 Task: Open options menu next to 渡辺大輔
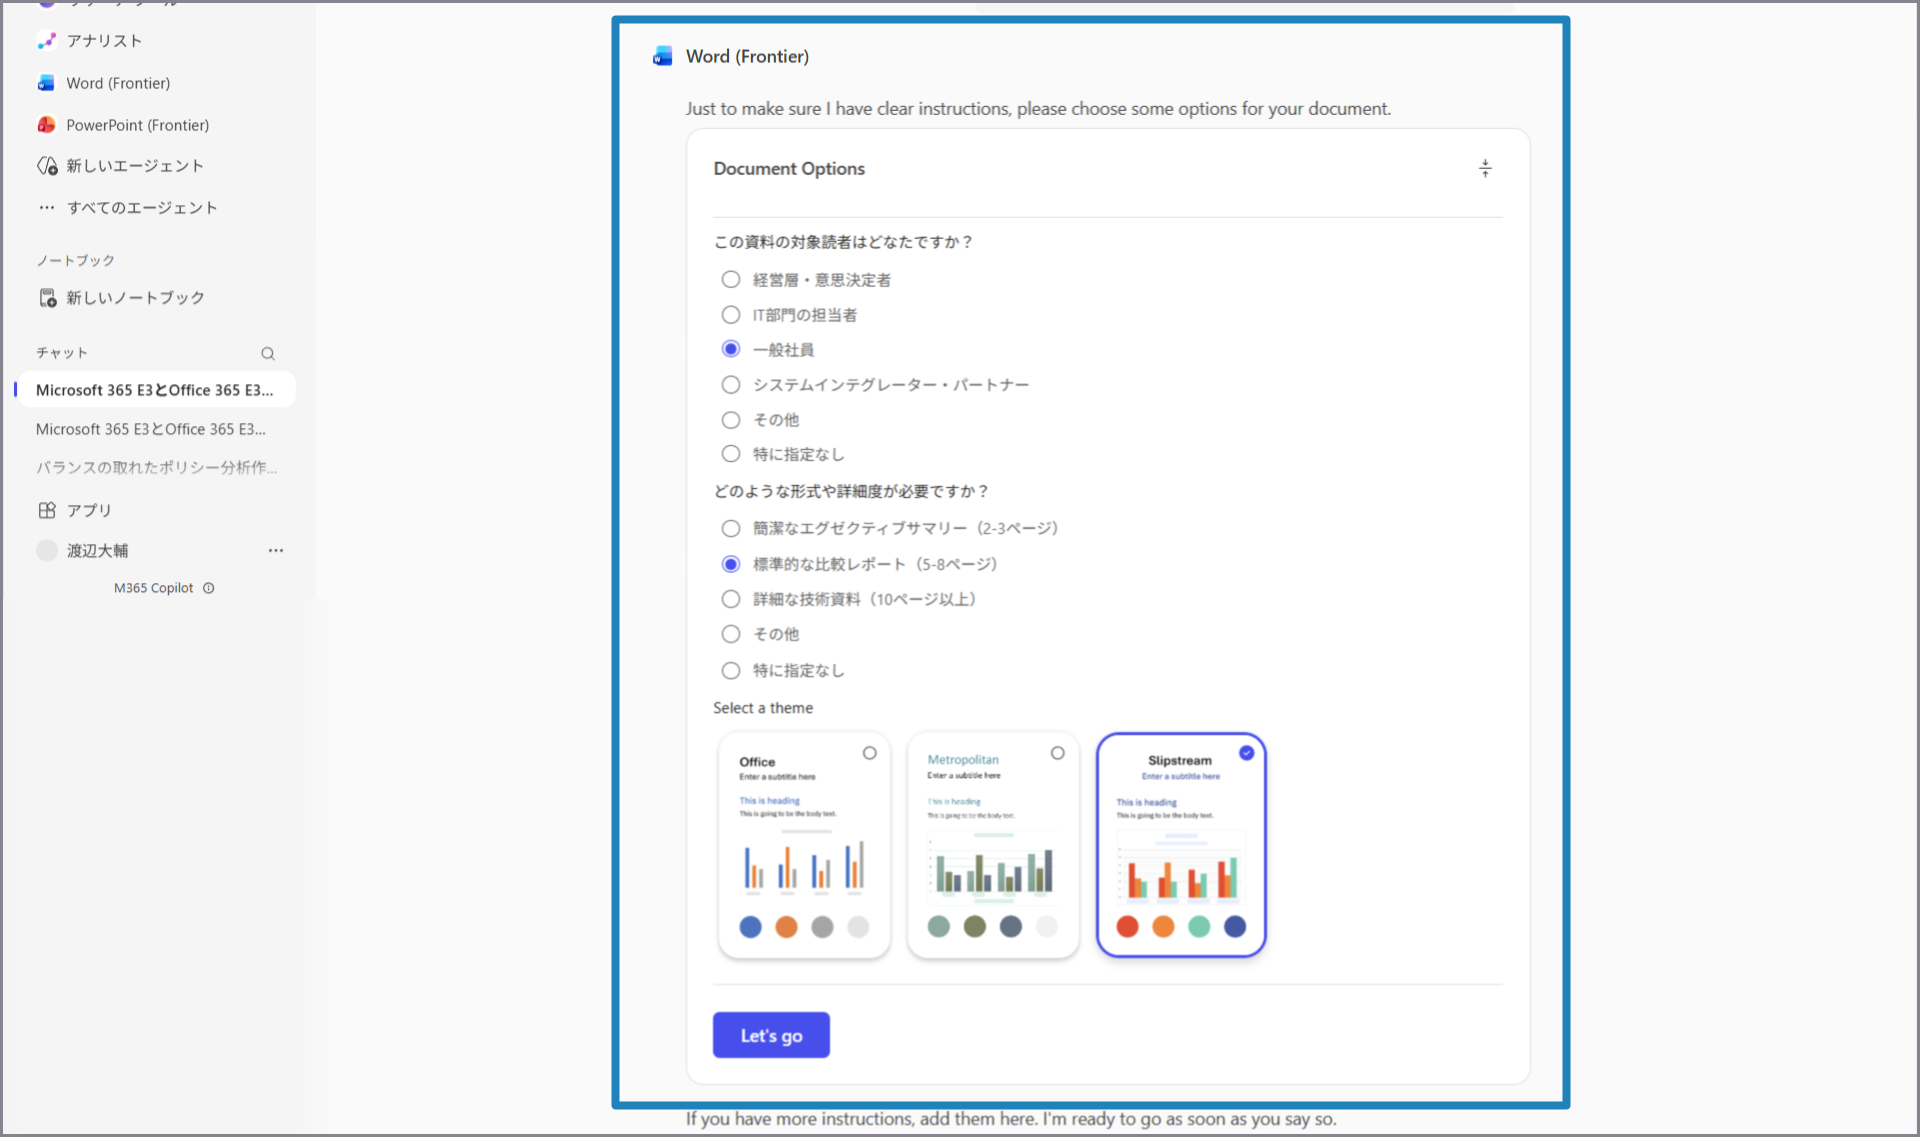[276, 551]
